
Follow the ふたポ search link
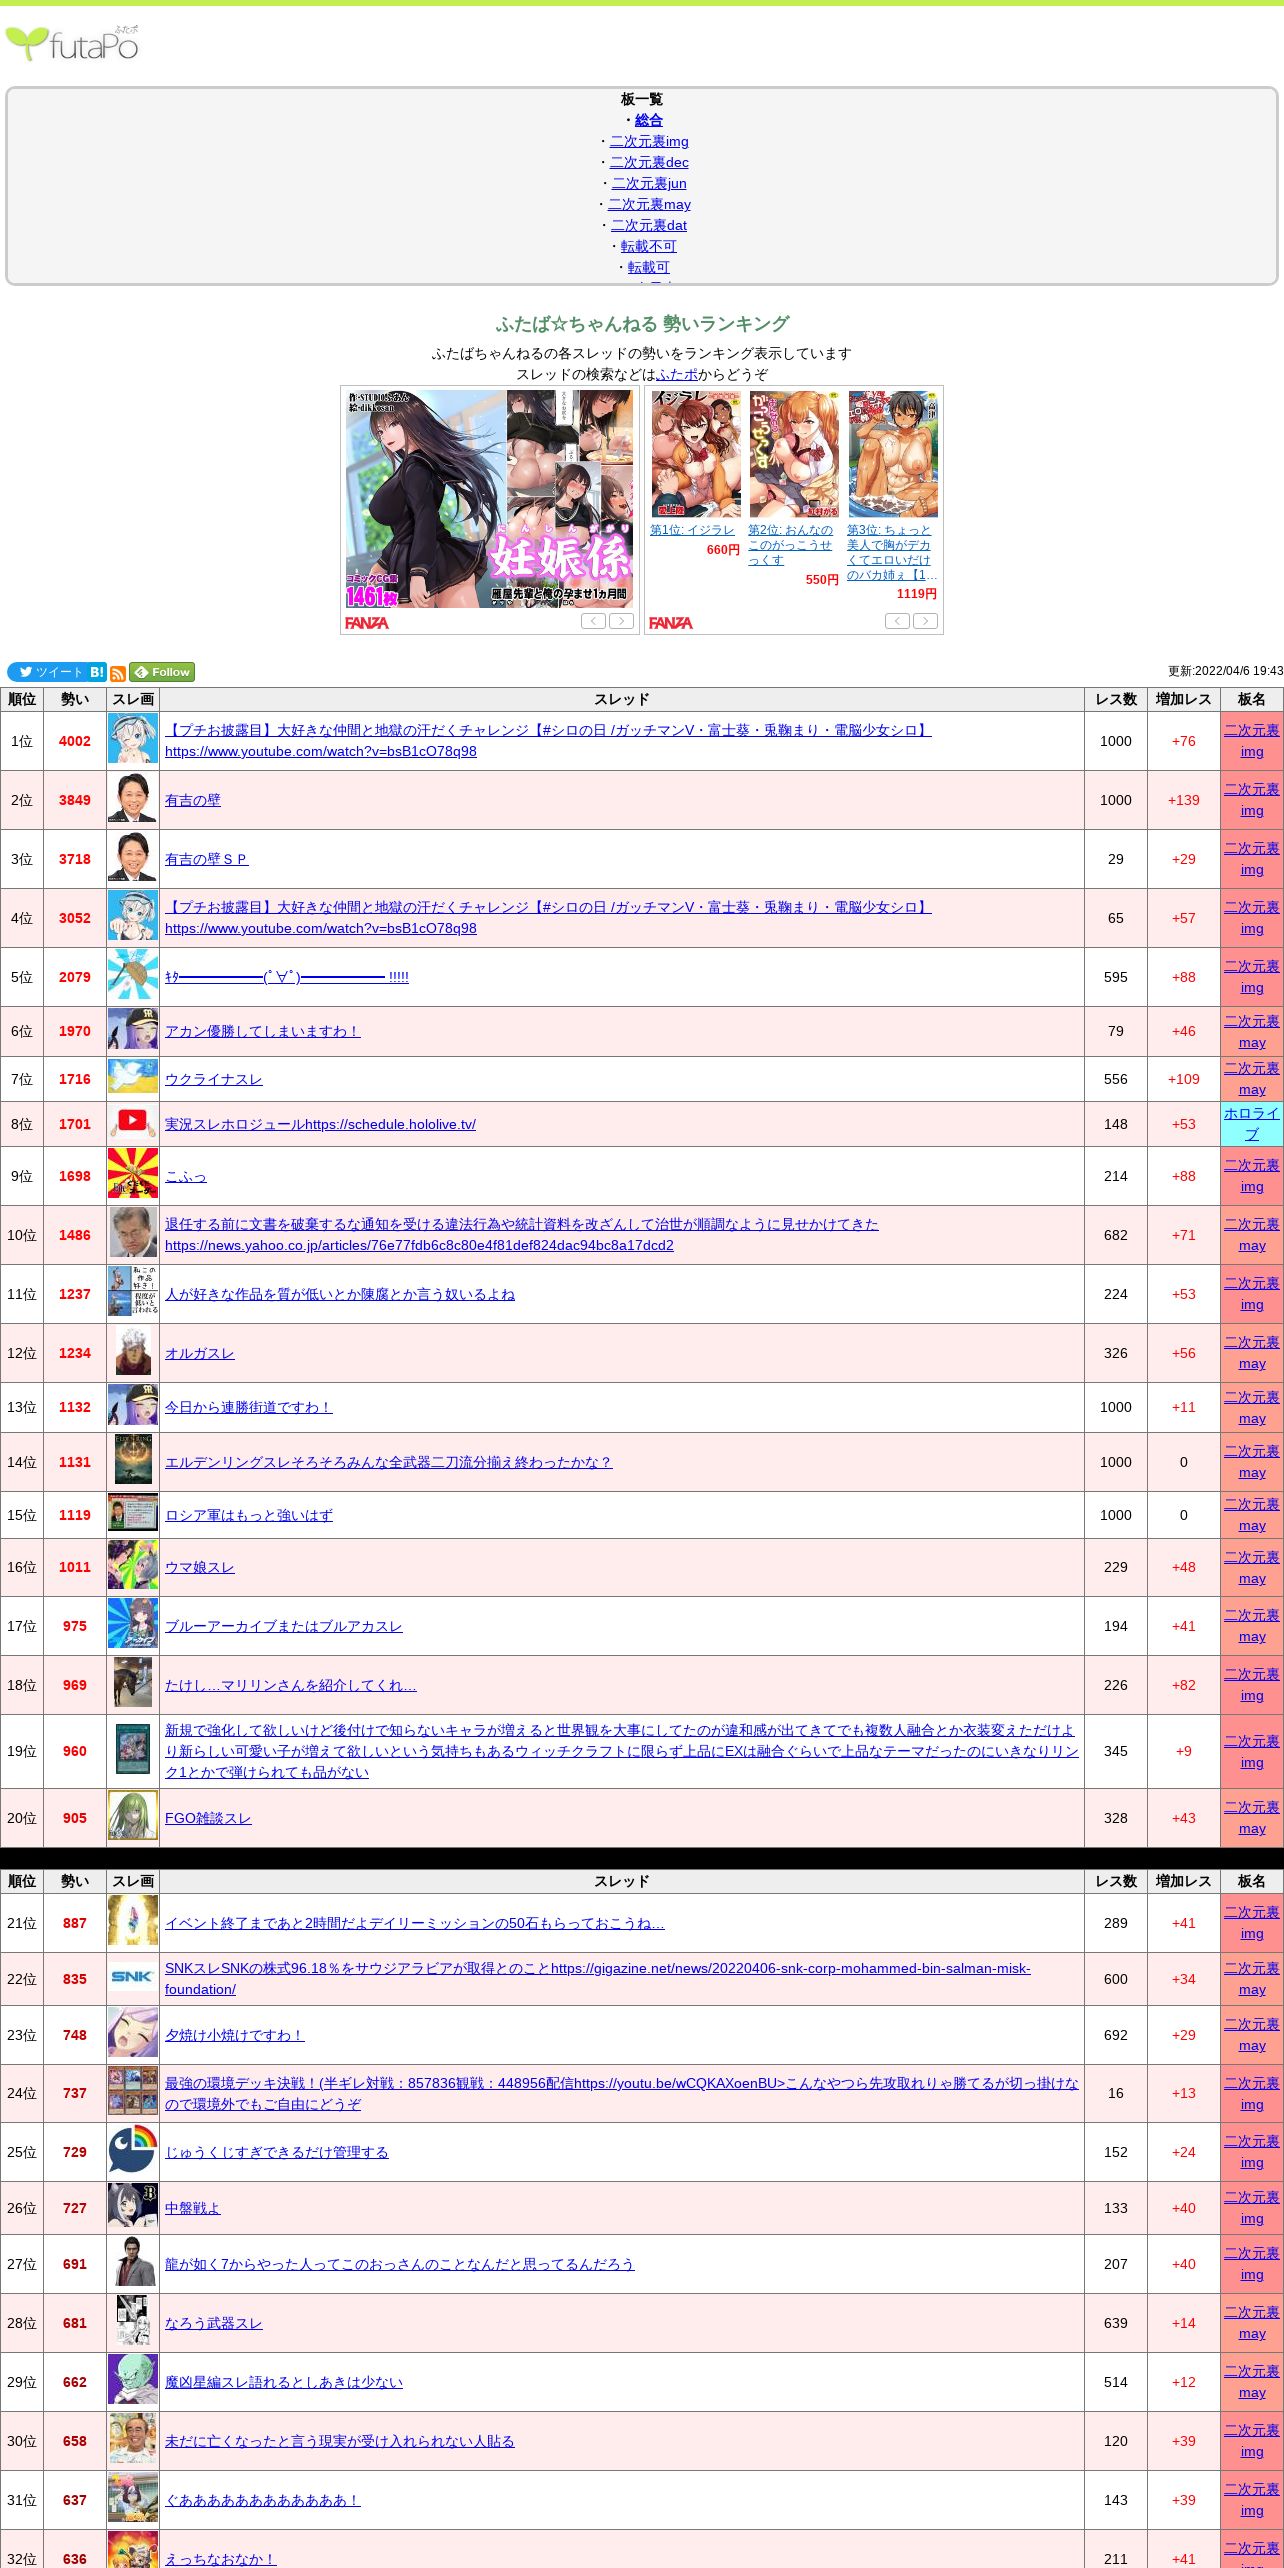pos(677,374)
